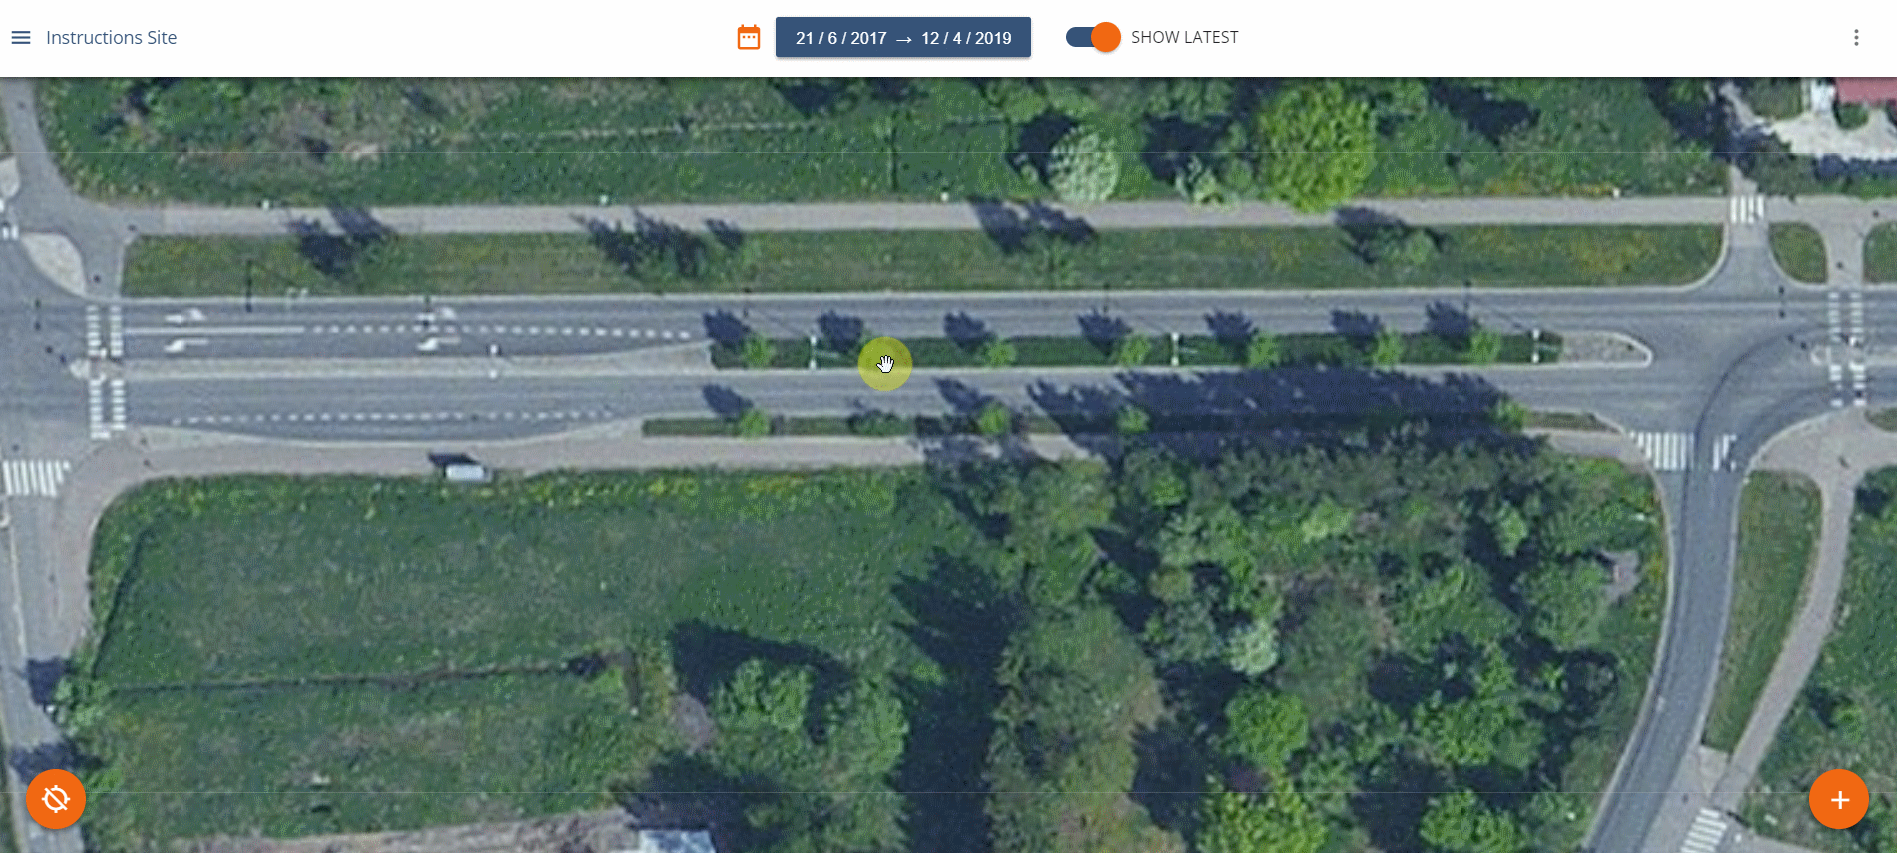Open the date range picker button
The width and height of the screenshot is (1897, 853).
tap(903, 37)
